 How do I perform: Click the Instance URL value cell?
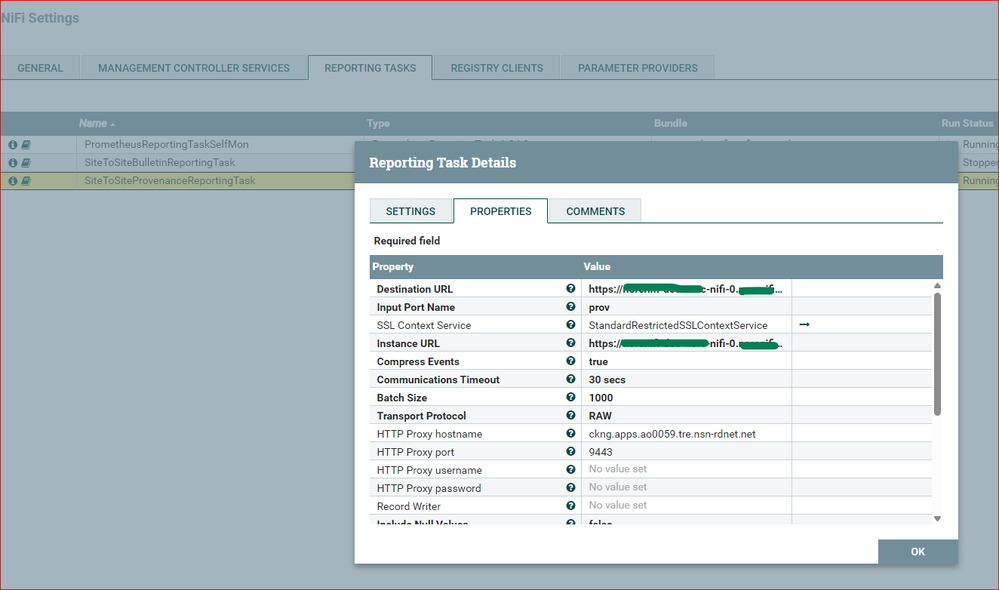point(686,343)
